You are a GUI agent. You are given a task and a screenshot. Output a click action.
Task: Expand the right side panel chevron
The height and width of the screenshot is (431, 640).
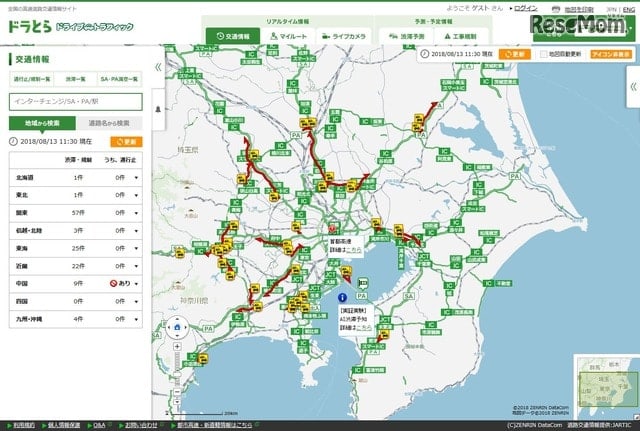click(x=633, y=87)
